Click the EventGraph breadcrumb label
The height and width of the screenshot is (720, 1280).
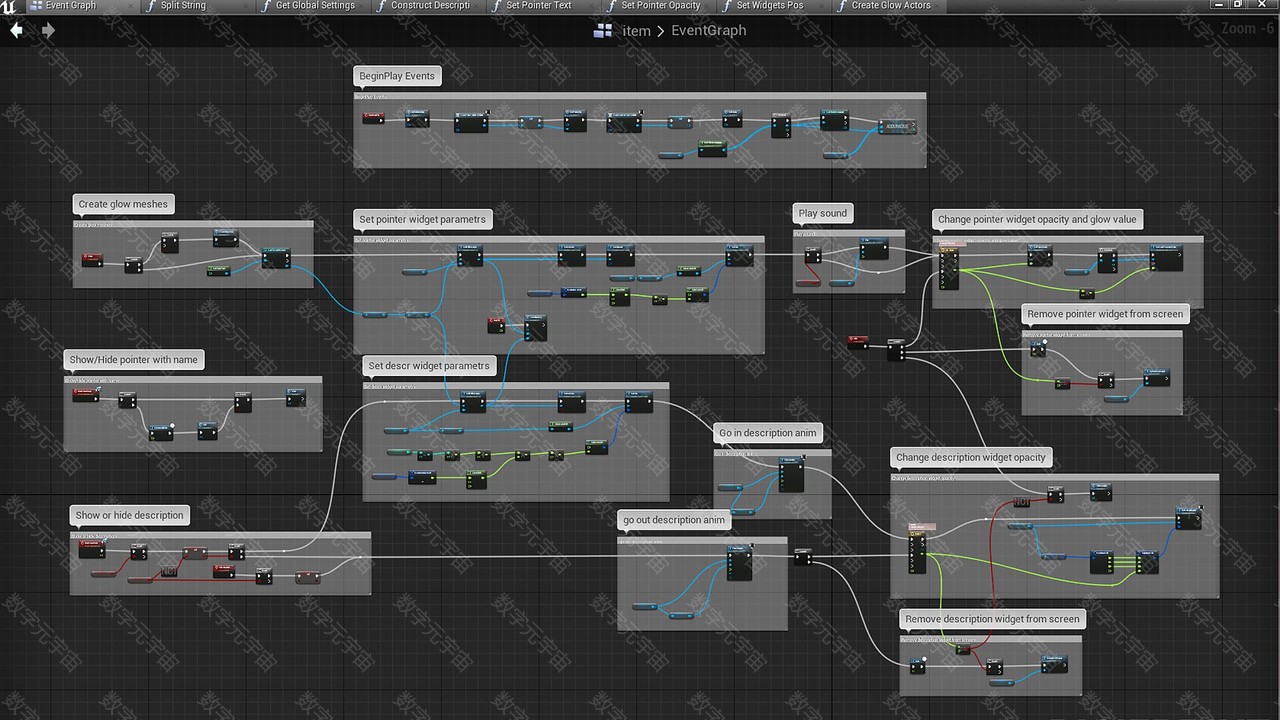pos(708,31)
